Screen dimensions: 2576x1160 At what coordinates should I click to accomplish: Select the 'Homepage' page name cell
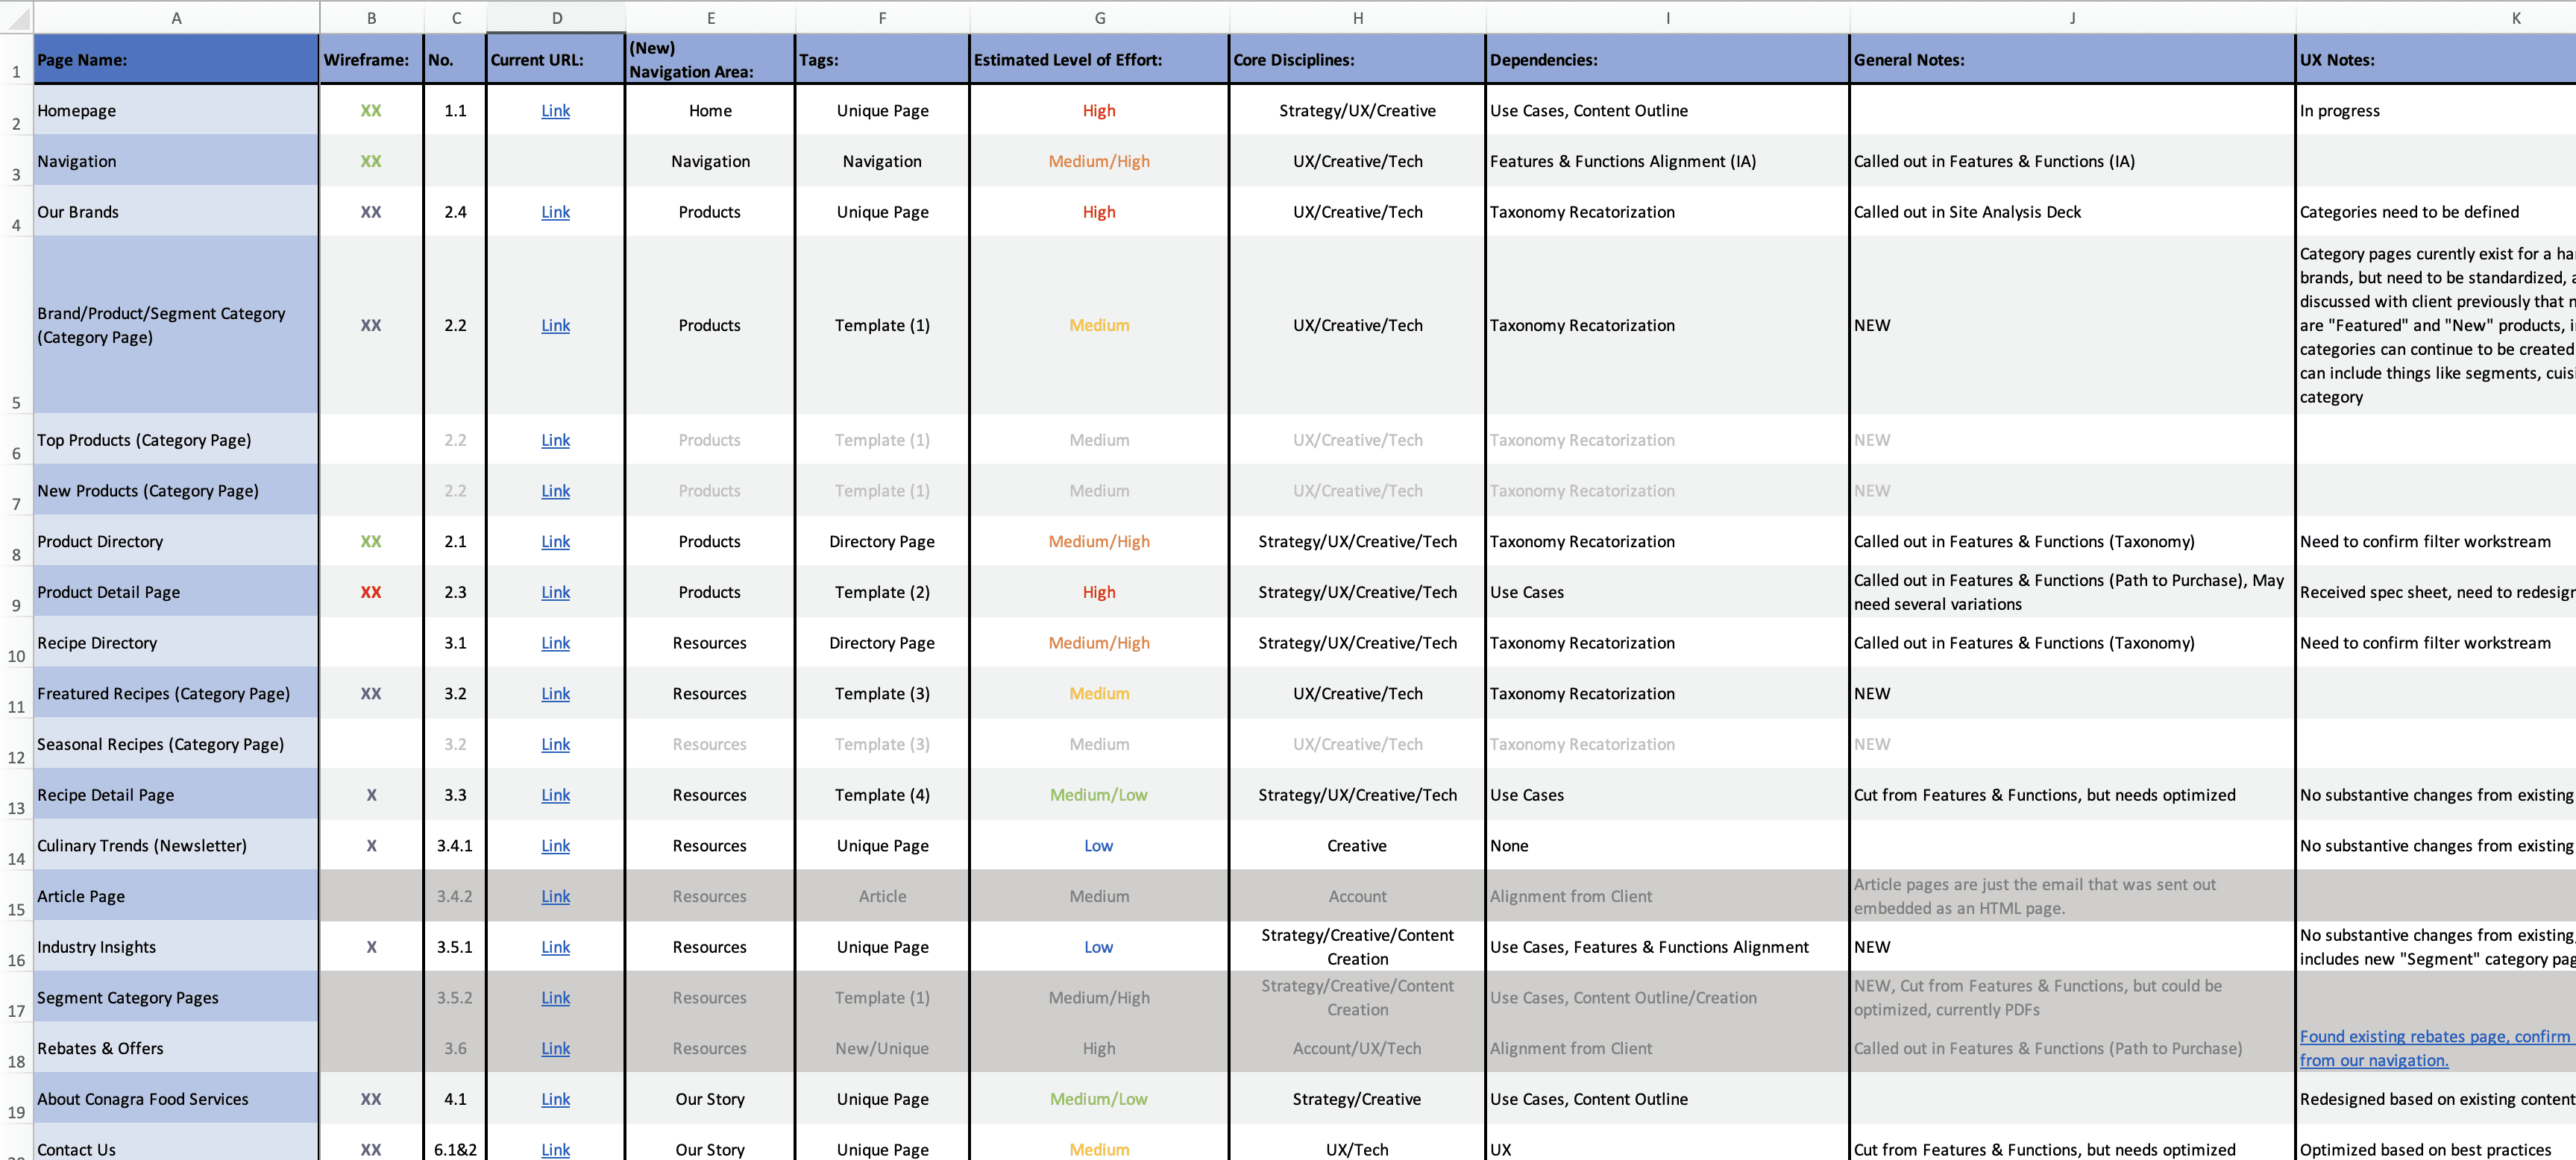[x=176, y=111]
